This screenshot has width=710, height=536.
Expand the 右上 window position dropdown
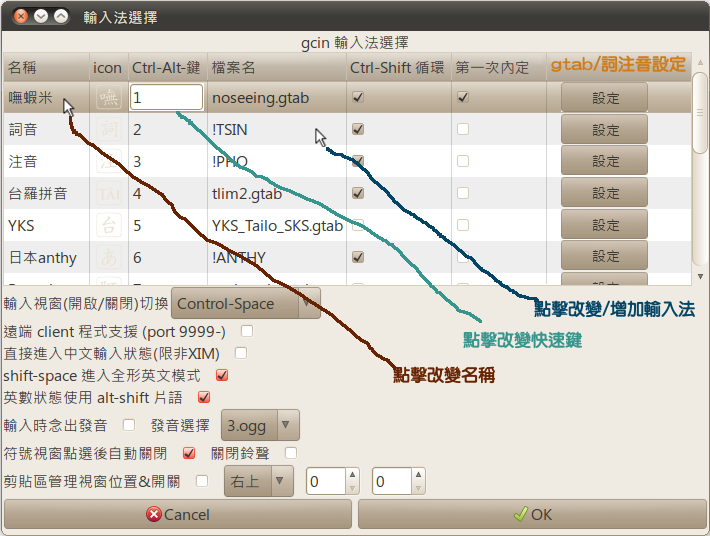click(x=259, y=481)
